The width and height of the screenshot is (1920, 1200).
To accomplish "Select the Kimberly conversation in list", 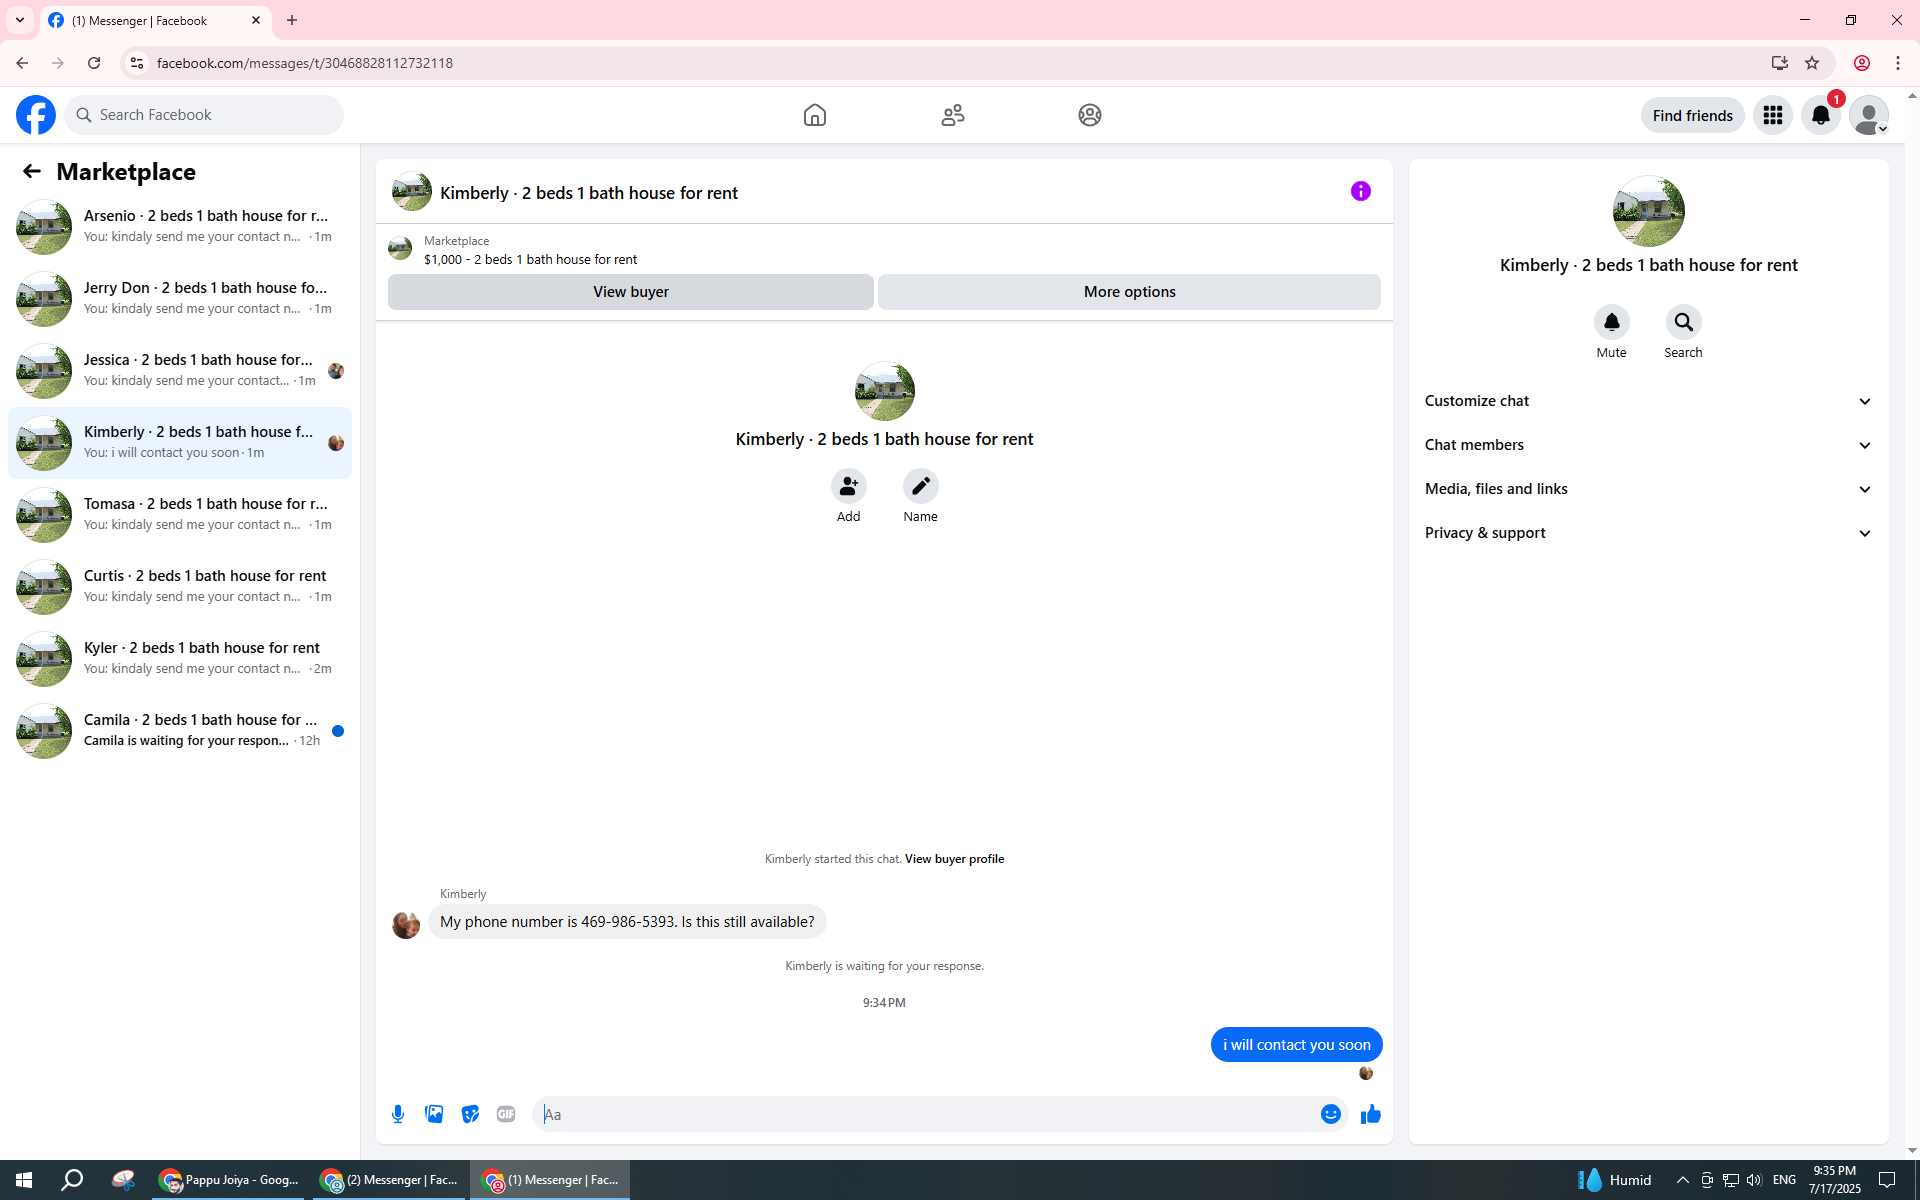I will click(180, 443).
